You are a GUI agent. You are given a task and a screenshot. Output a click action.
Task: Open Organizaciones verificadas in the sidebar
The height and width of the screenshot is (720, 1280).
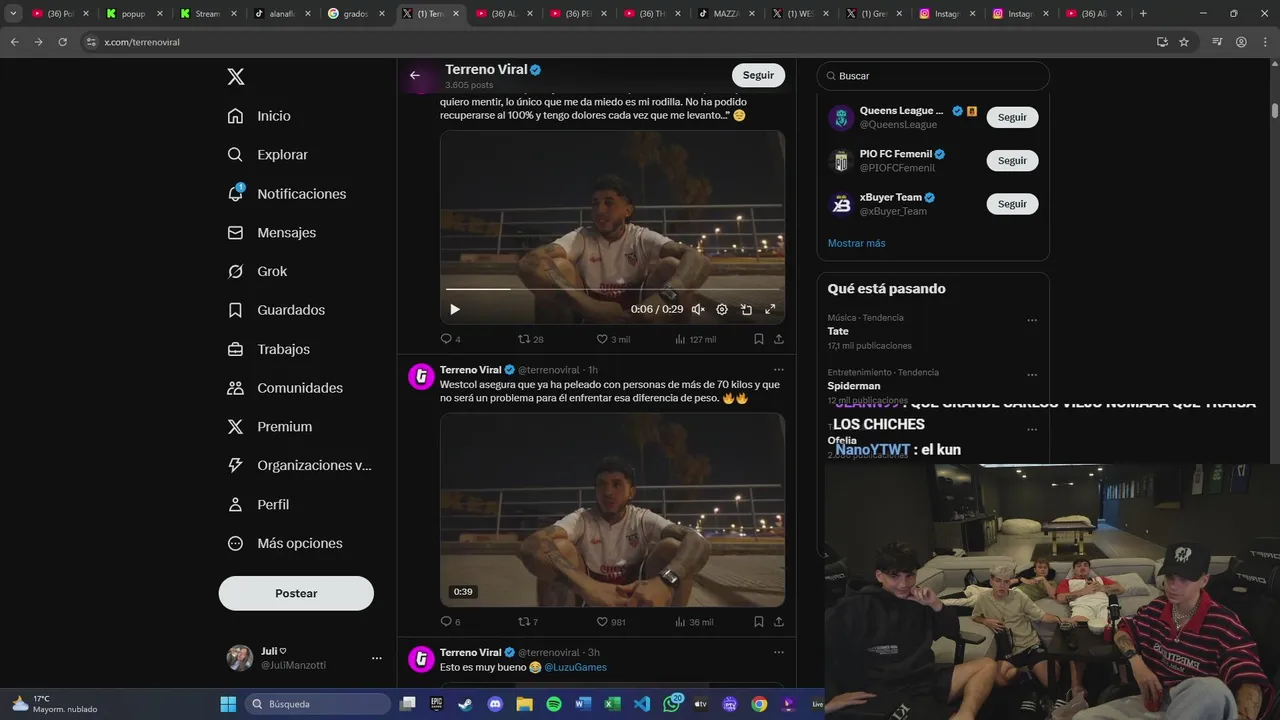point(299,465)
